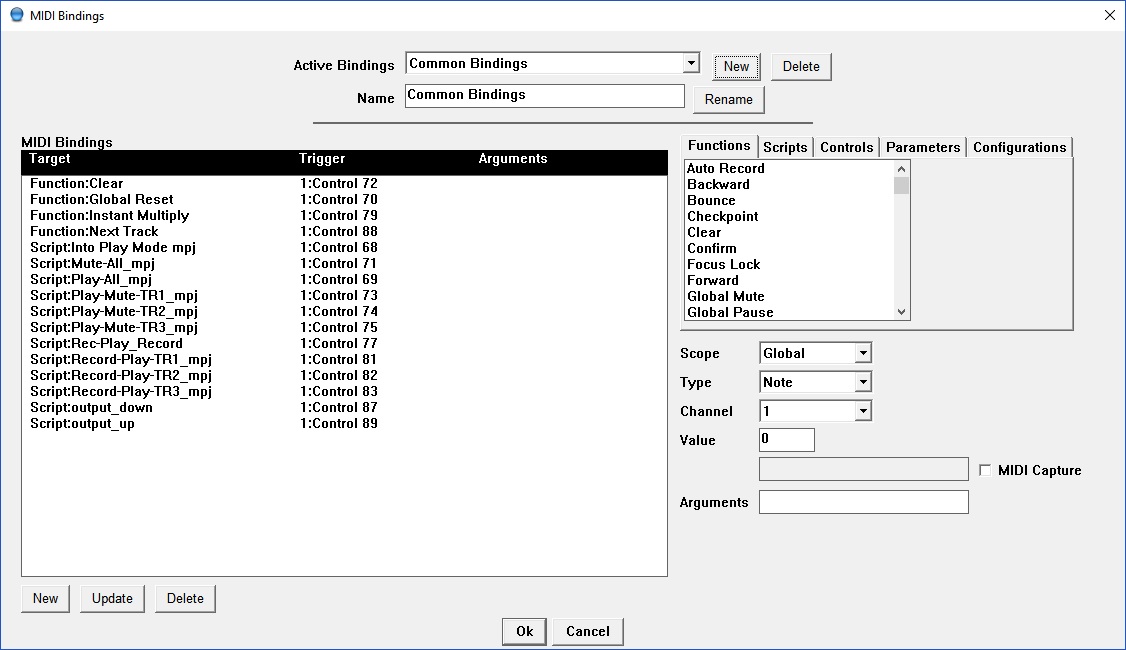This screenshot has height=650, width=1126.
Task: Click the Arguments column header
Action: (x=513, y=159)
